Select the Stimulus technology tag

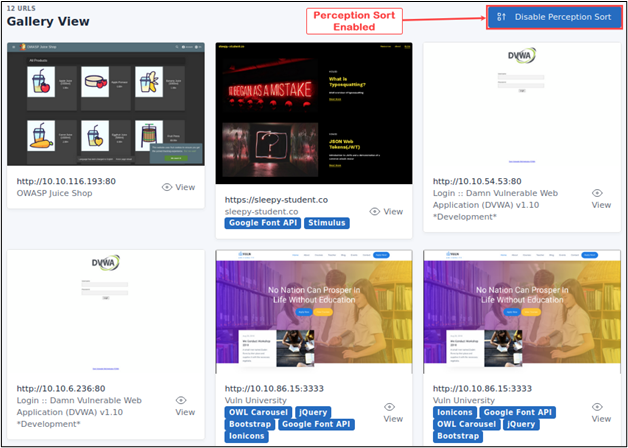click(x=326, y=223)
